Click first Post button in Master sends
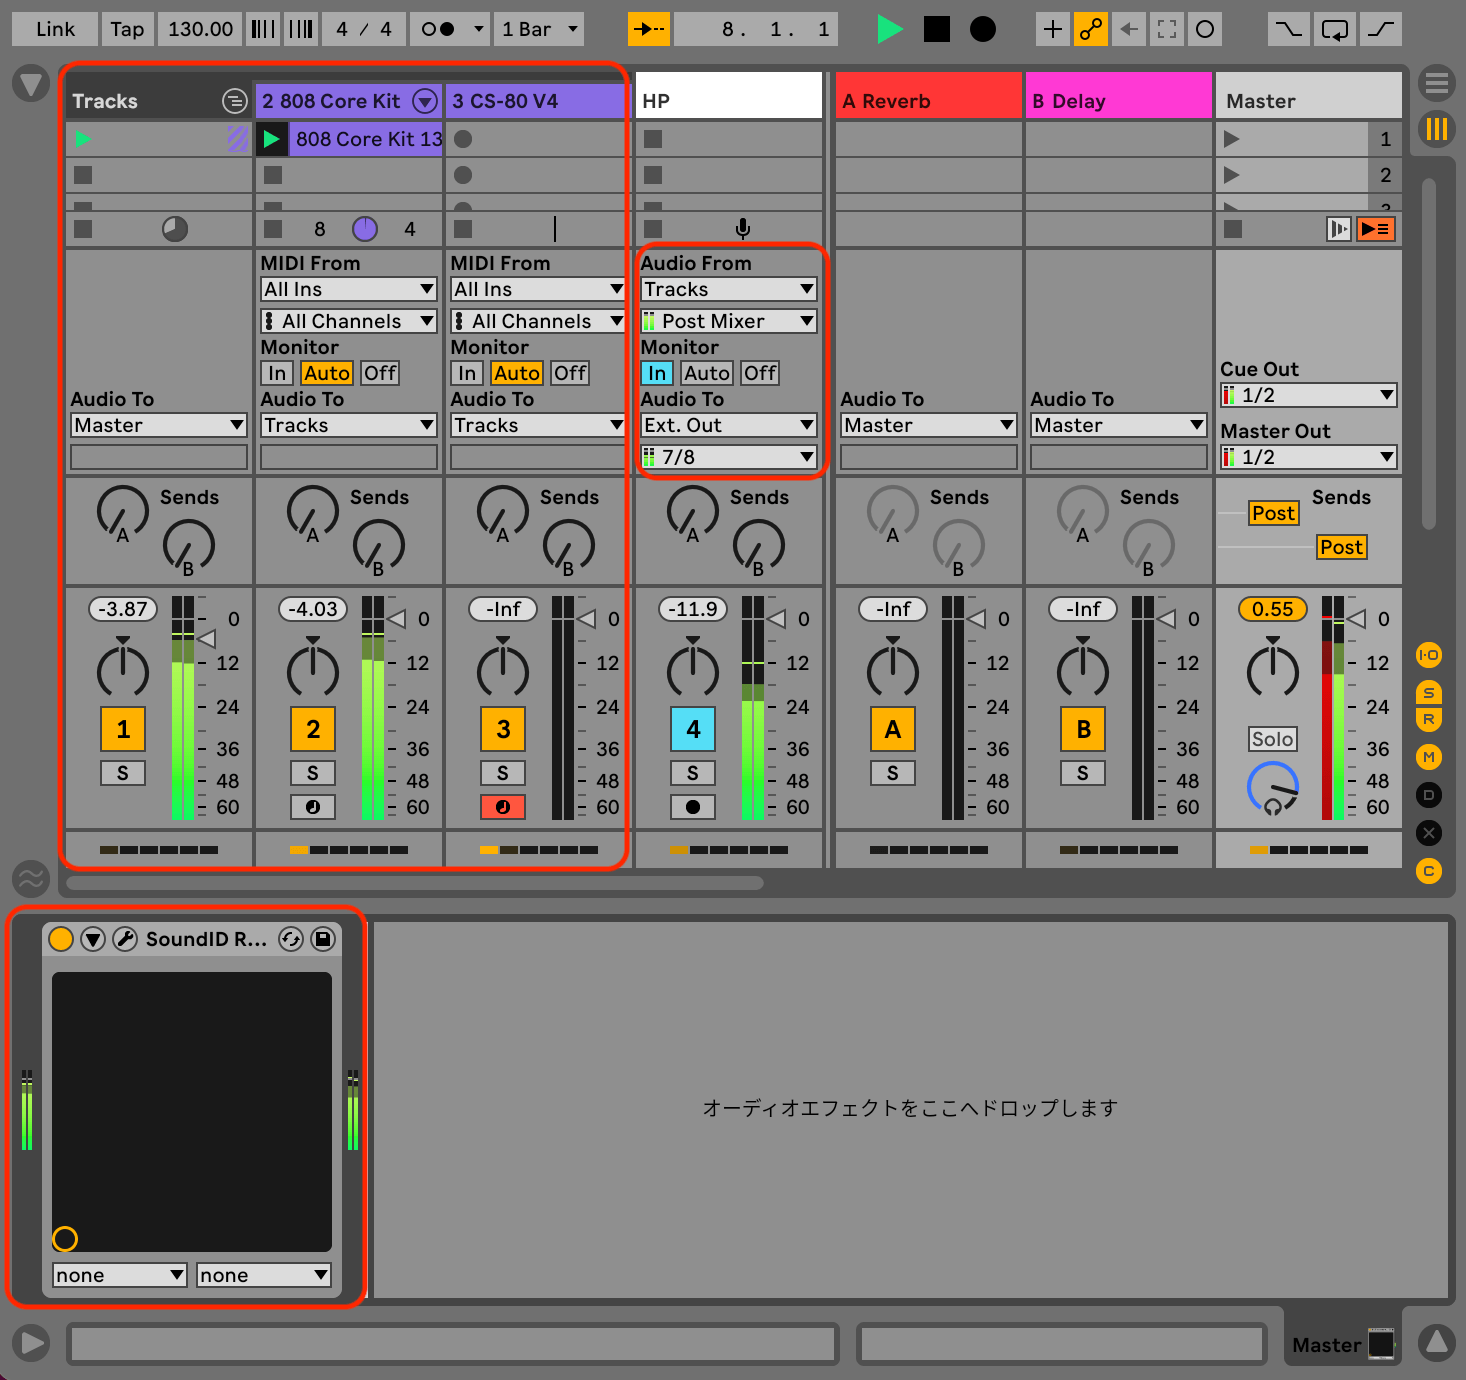 (x=1273, y=513)
